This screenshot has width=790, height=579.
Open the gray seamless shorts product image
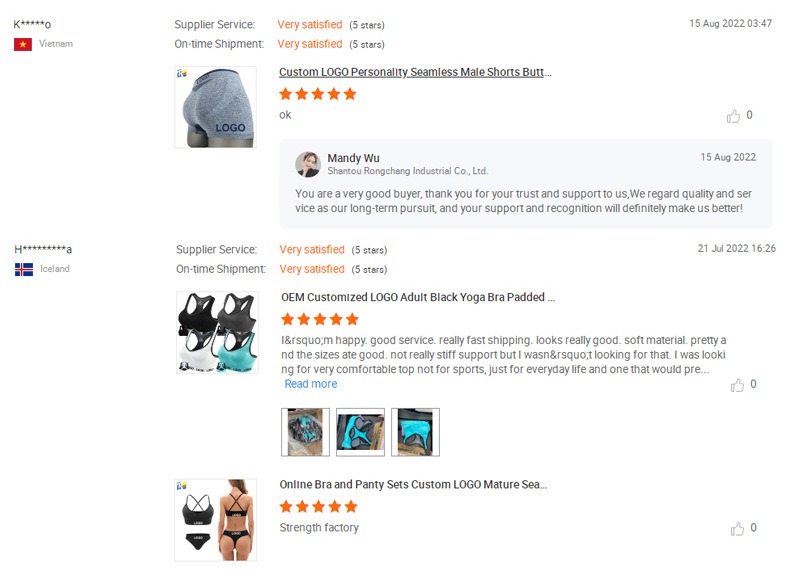point(216,107)
